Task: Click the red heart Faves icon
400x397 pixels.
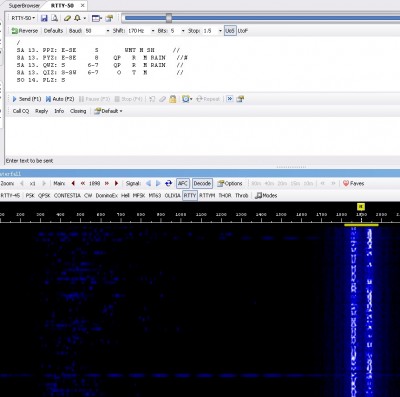Action: tap(346, 183)
